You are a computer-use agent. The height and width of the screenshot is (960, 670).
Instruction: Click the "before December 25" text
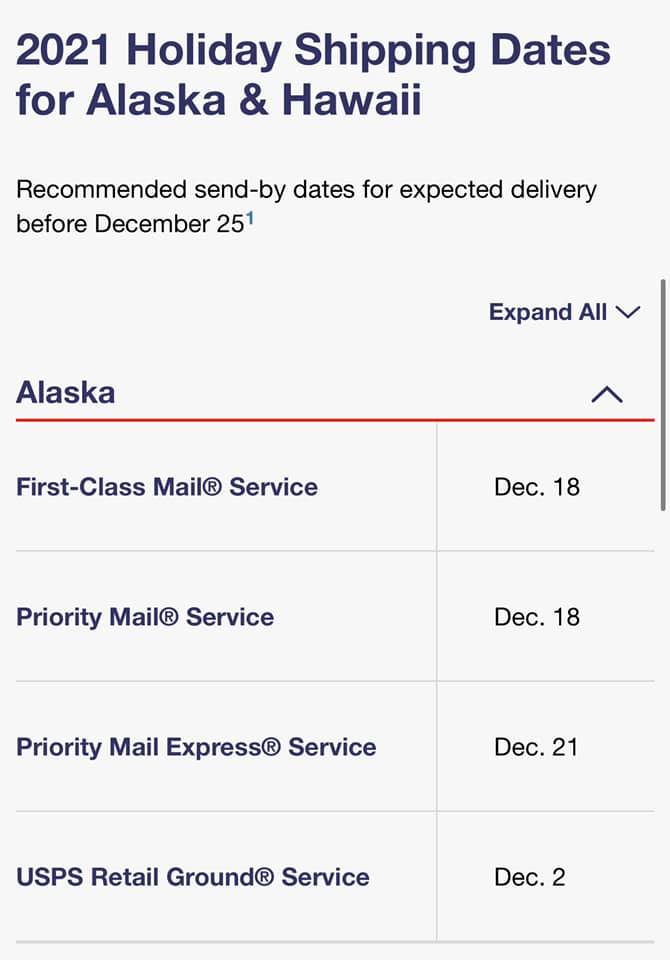click(x=129, y=223)
